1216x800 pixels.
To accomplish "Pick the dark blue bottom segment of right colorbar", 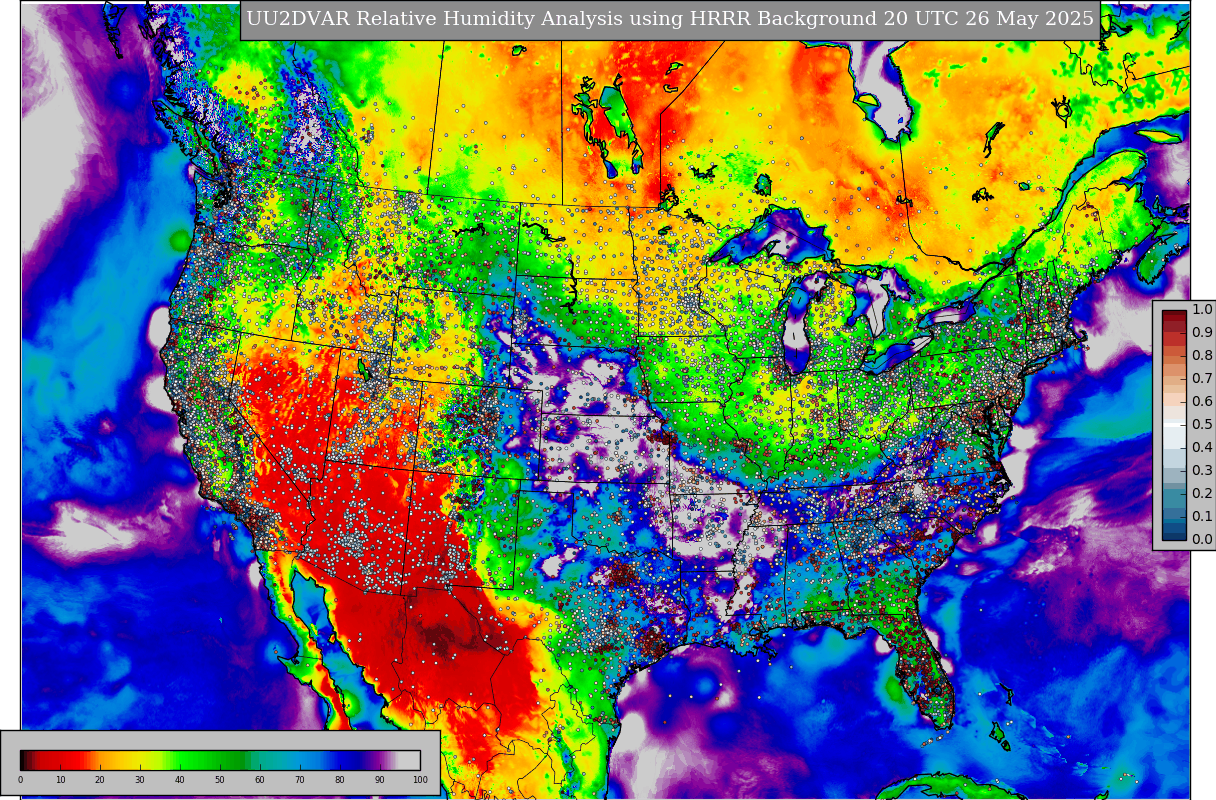I will click(1174, 534).
